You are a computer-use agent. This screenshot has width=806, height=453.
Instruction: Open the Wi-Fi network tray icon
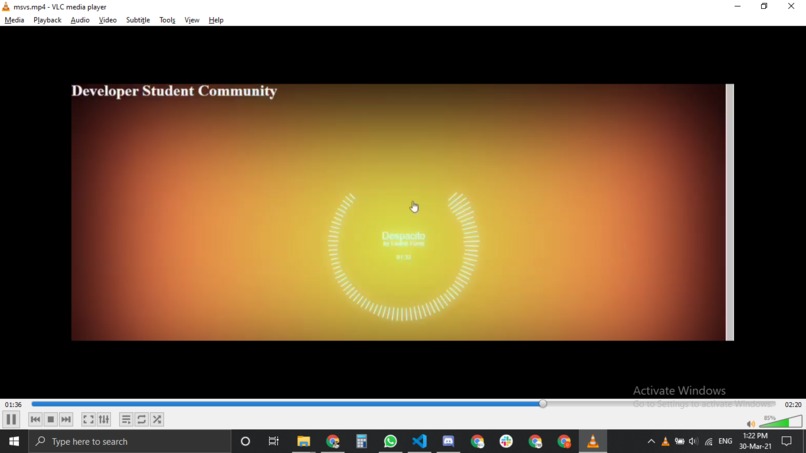coord(708,441)
